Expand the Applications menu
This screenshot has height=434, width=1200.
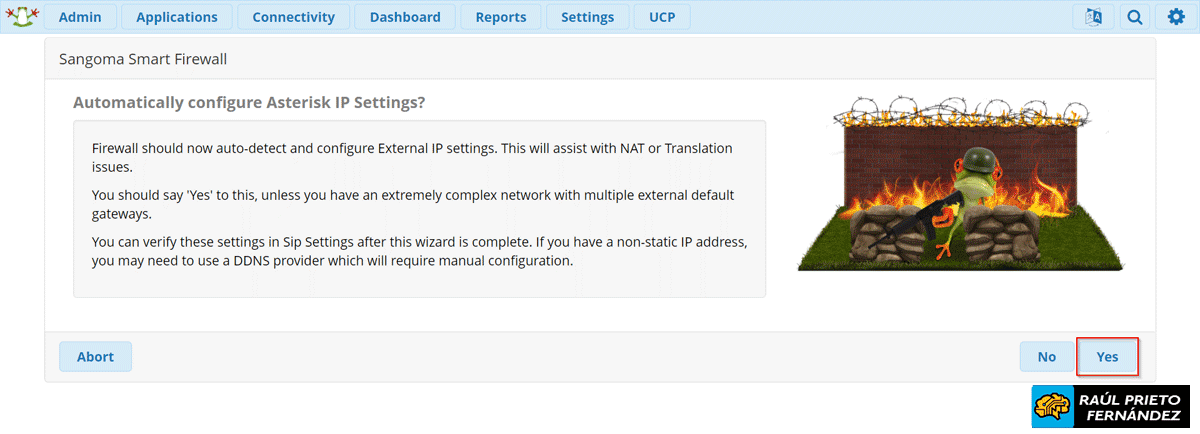coord(177,17)
